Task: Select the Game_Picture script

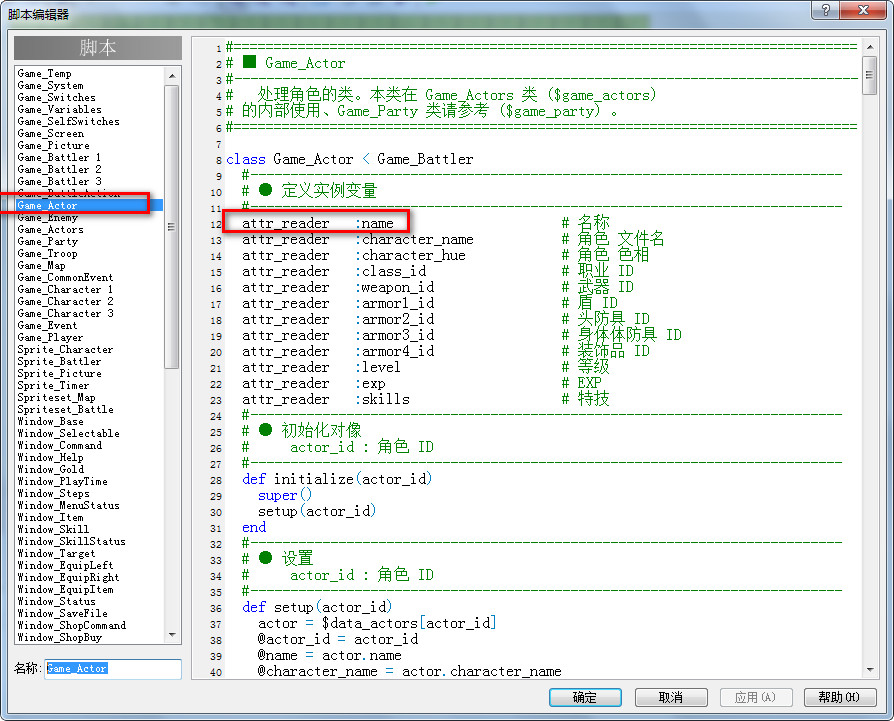Action: click(54, 145)
